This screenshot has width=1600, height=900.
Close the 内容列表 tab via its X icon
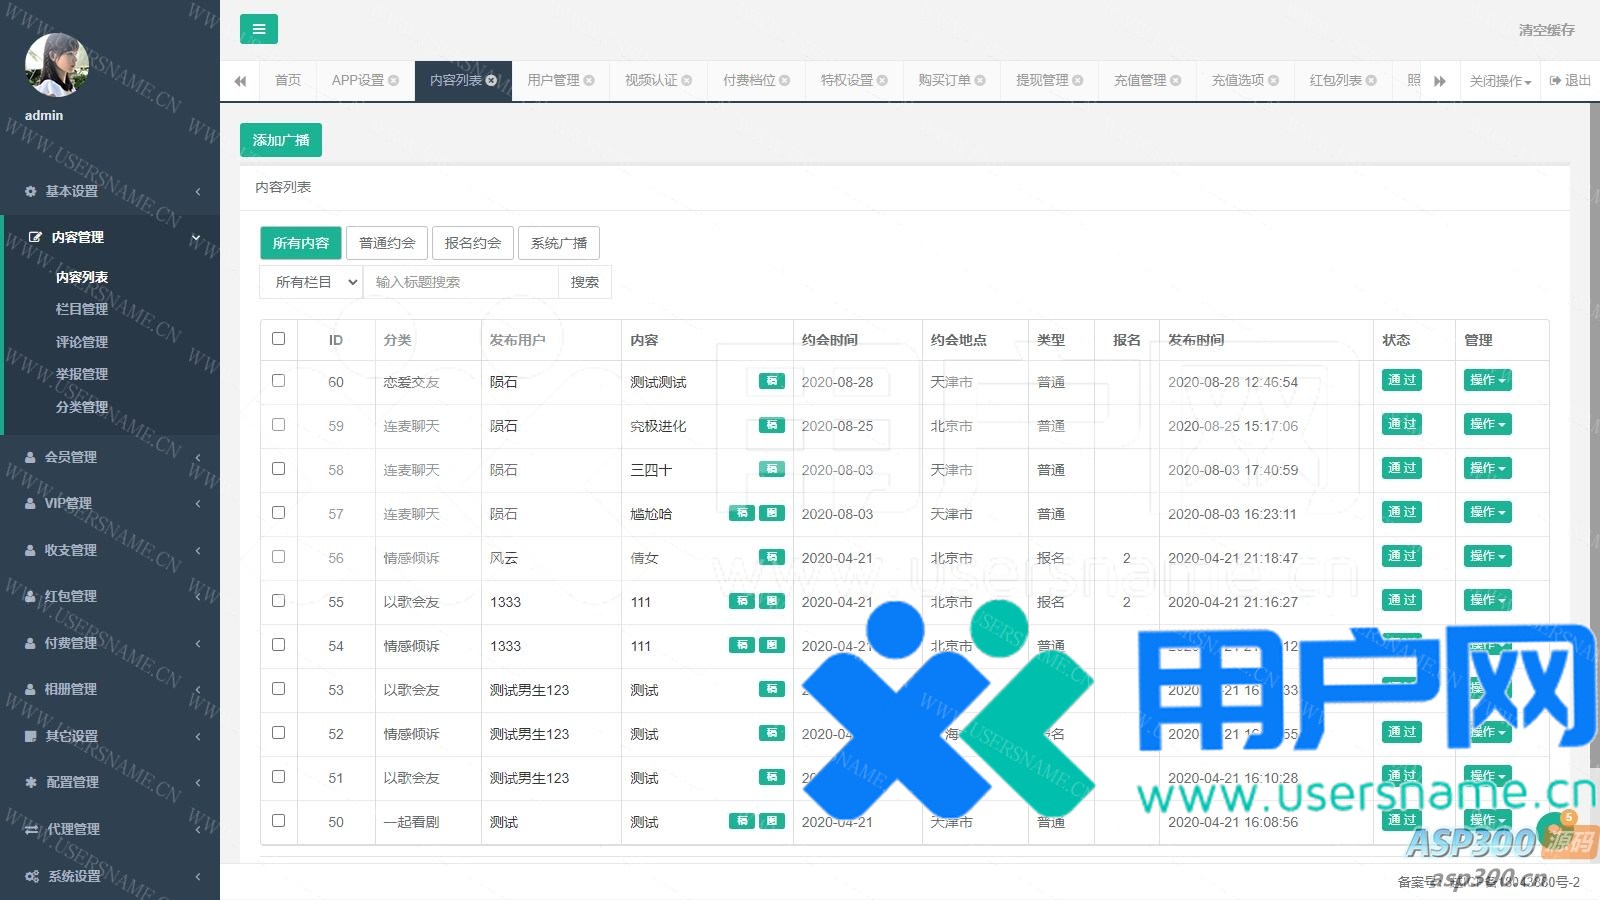(492, 80)
